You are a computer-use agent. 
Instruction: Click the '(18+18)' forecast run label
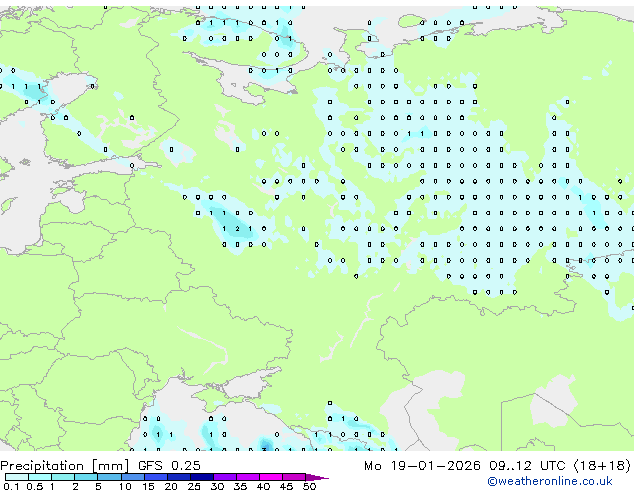602,466
